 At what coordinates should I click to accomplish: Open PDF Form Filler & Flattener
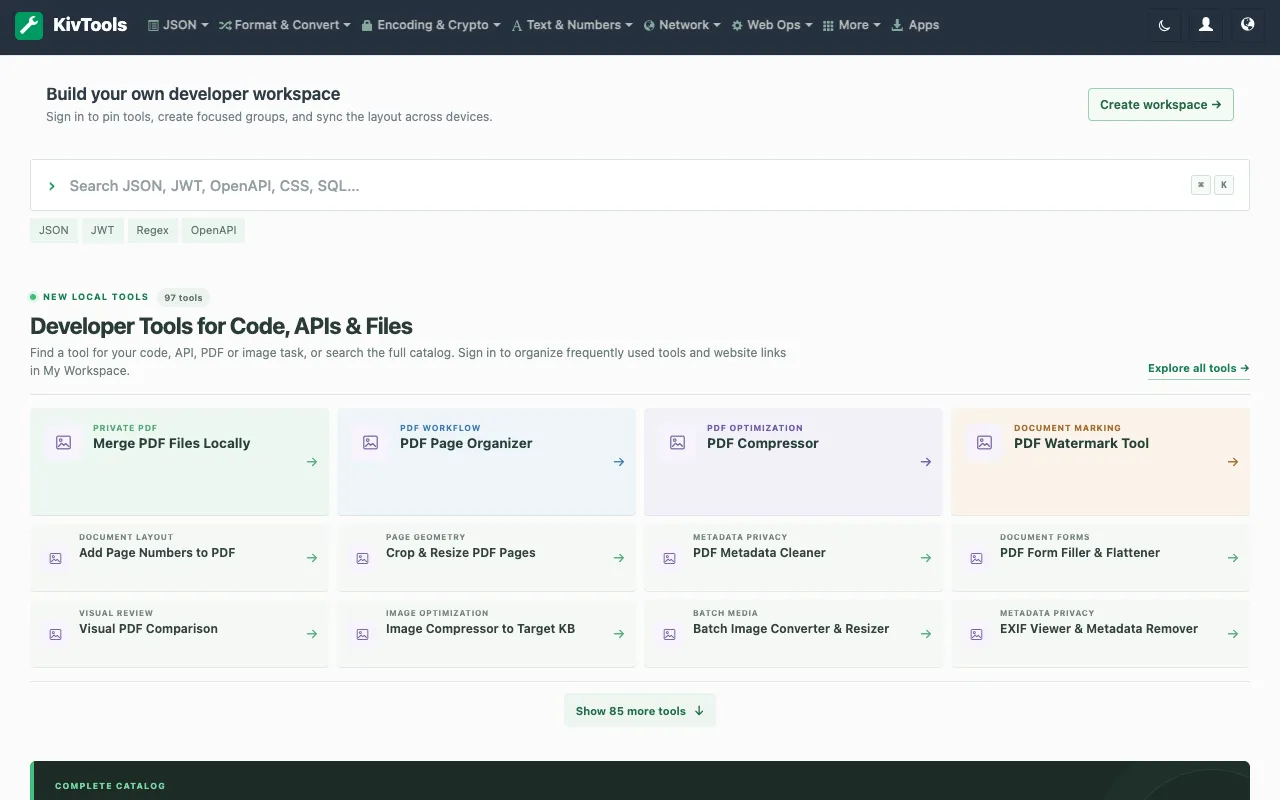(x=1100, y=557)
